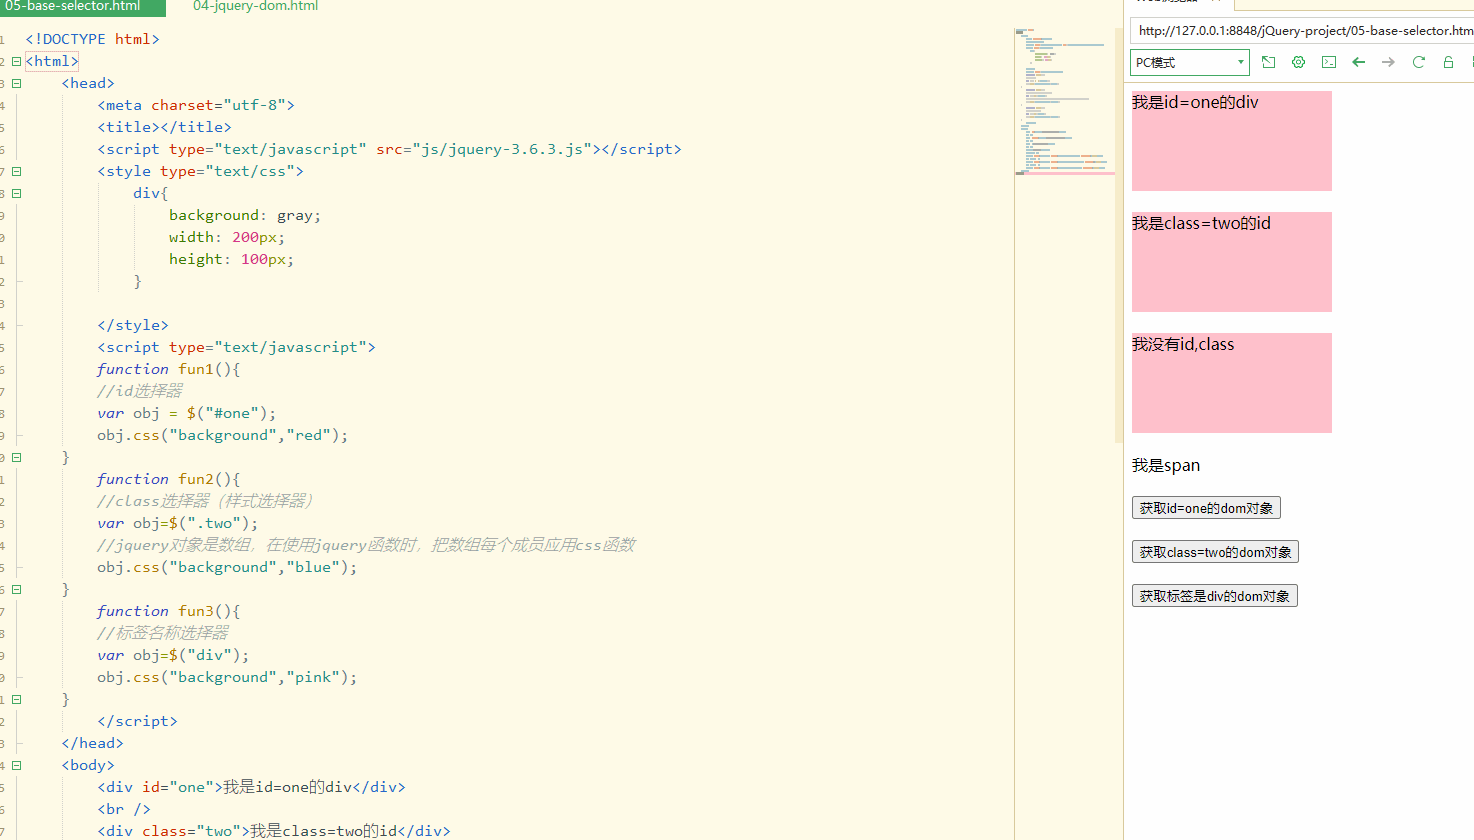Collapse the fun3 function closing-brace fold marker
The width and height of the screenshot is (1474, 840).
pos(16,699)
